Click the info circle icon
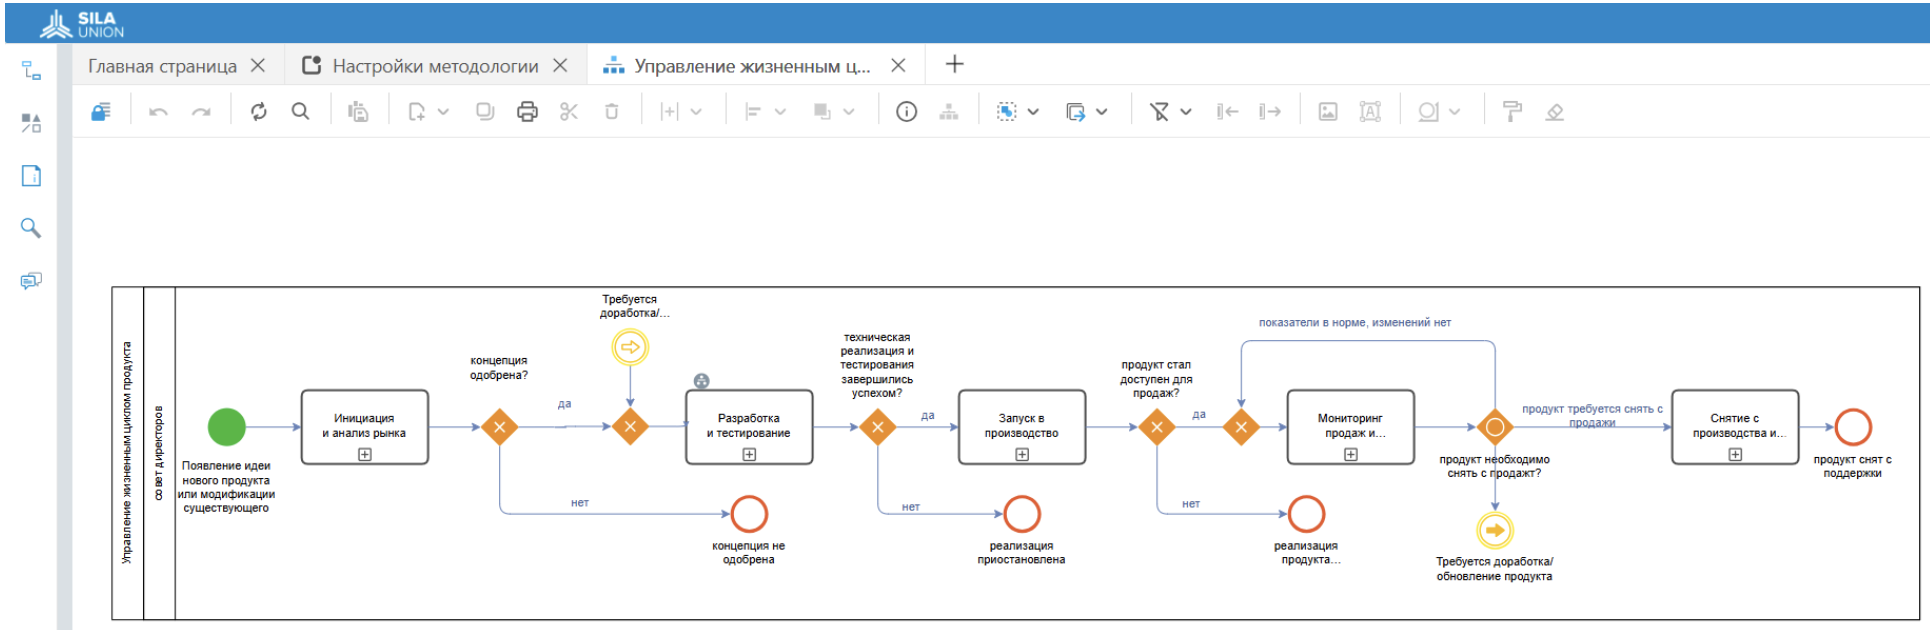 [x=906, y=112]
